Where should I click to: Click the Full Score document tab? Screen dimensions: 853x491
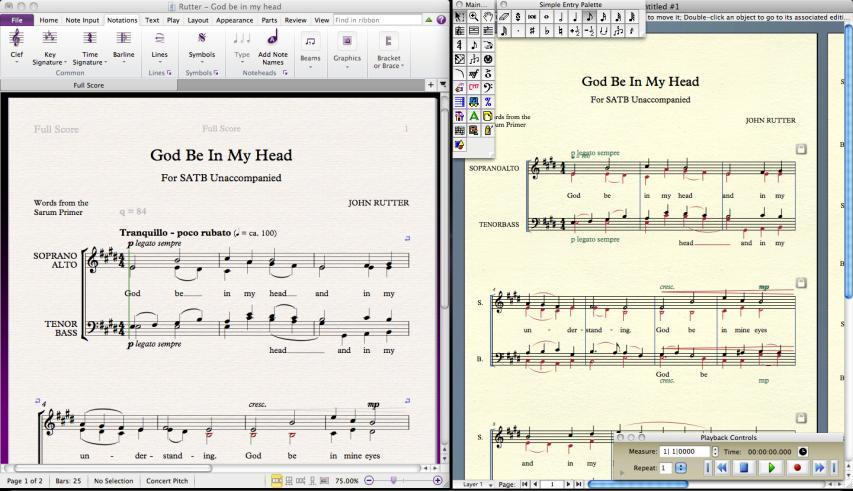[89, 85]
